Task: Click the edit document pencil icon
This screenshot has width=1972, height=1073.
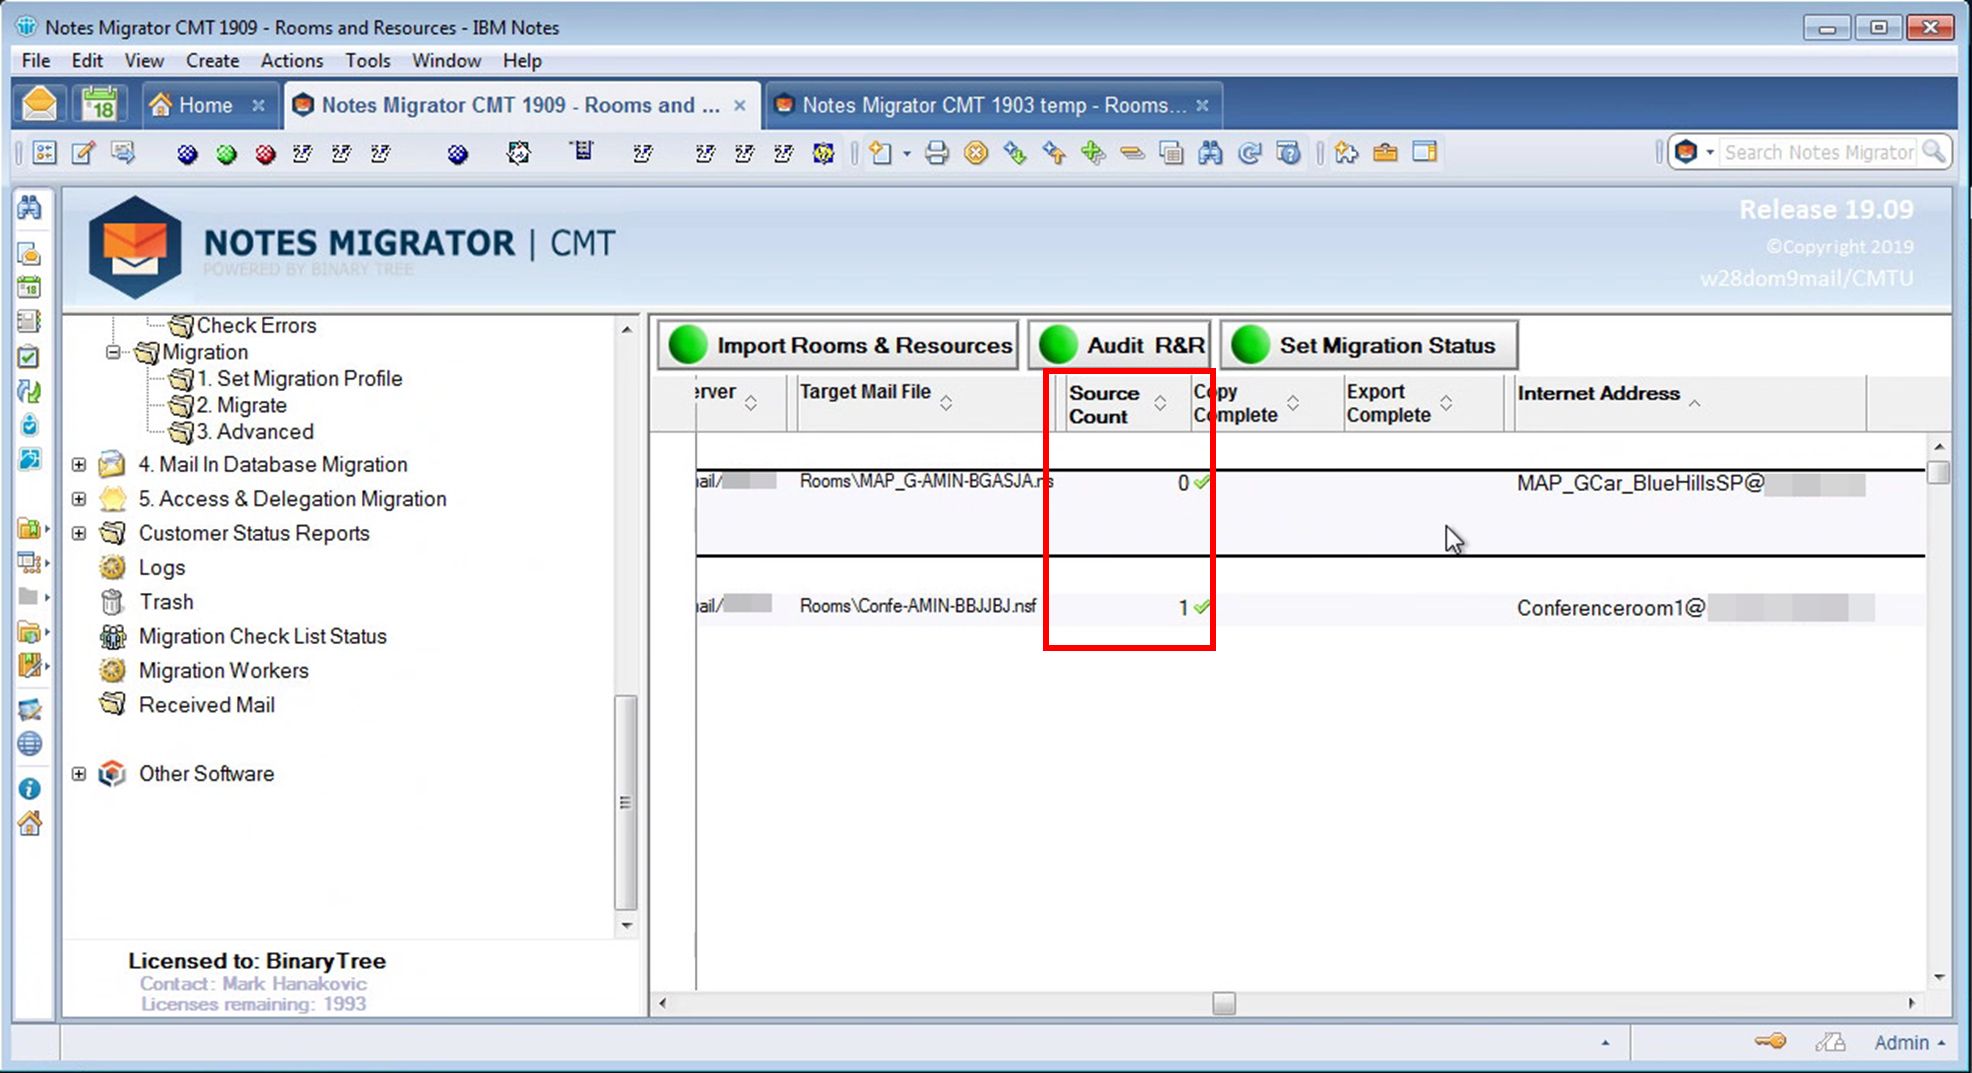Action: (x=83, y=153)
